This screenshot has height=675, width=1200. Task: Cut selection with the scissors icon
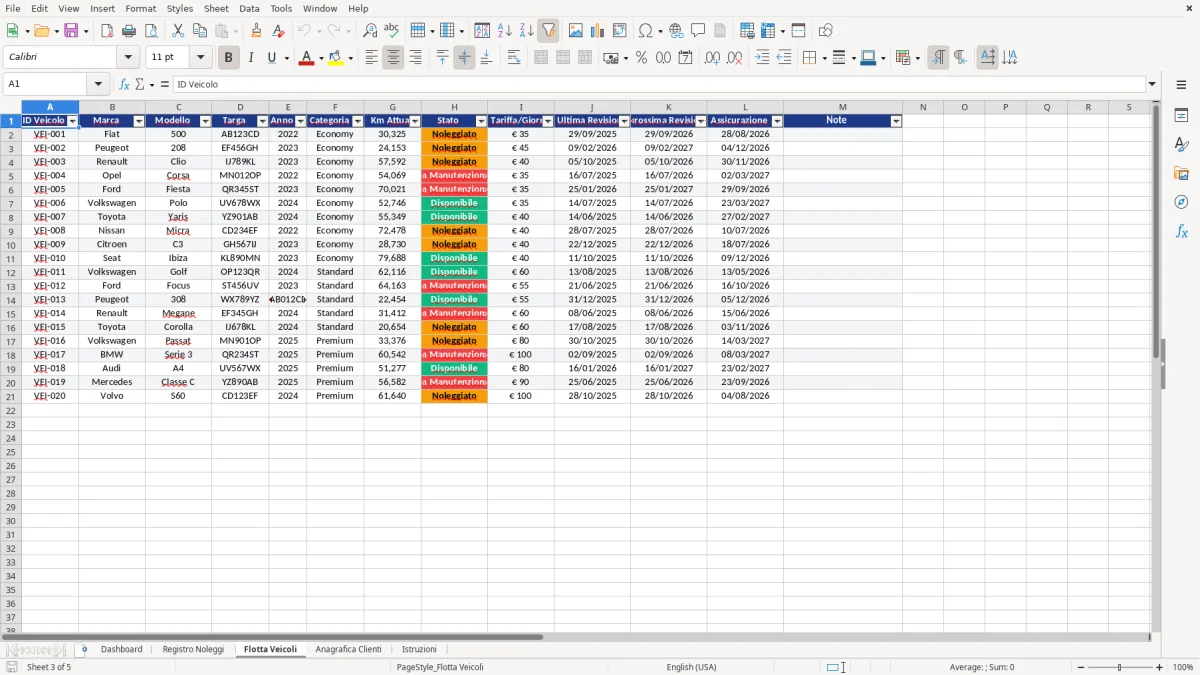[x=178, y=31]
